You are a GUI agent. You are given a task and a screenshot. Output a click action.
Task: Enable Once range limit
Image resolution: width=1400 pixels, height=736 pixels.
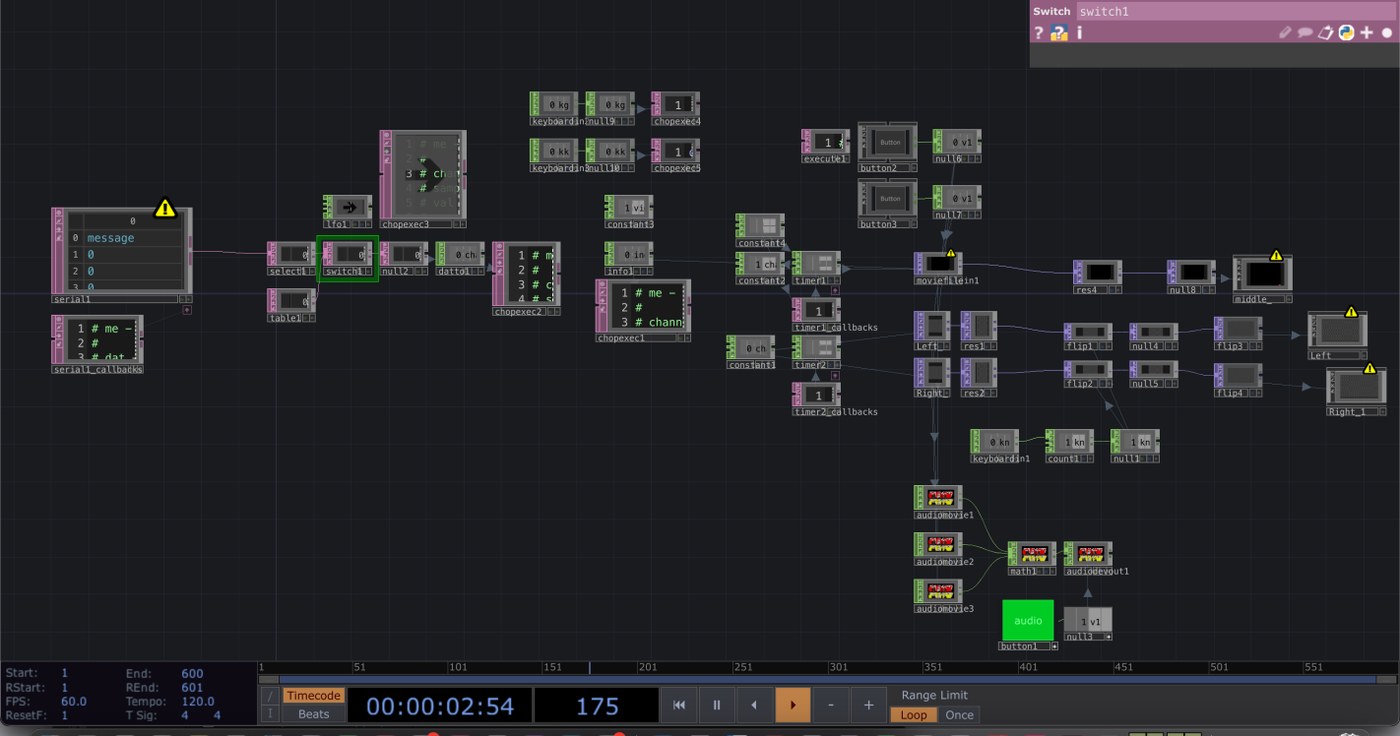tap(959, 715)
